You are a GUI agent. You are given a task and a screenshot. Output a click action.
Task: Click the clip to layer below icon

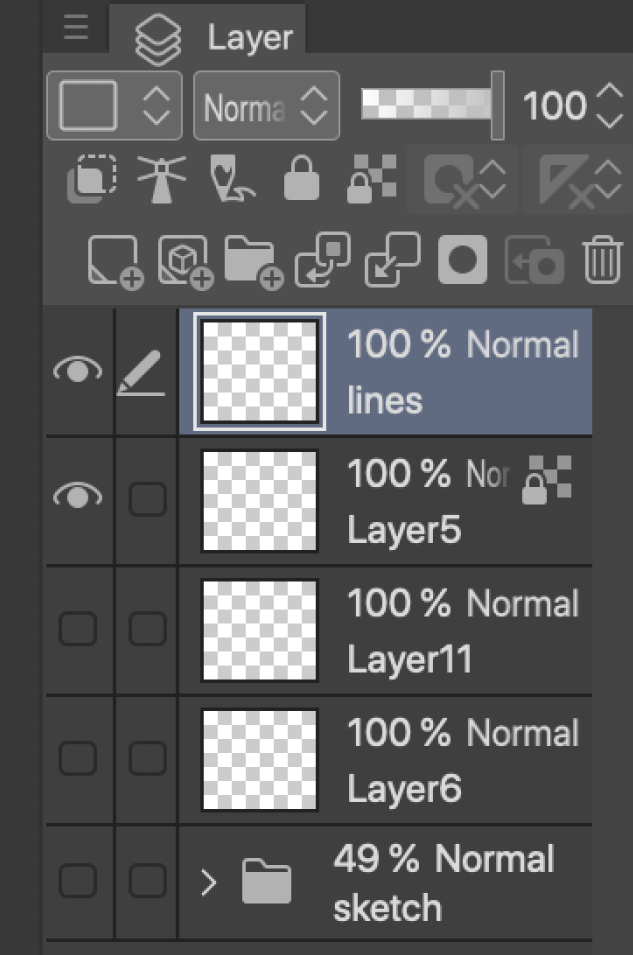(92, 179)
